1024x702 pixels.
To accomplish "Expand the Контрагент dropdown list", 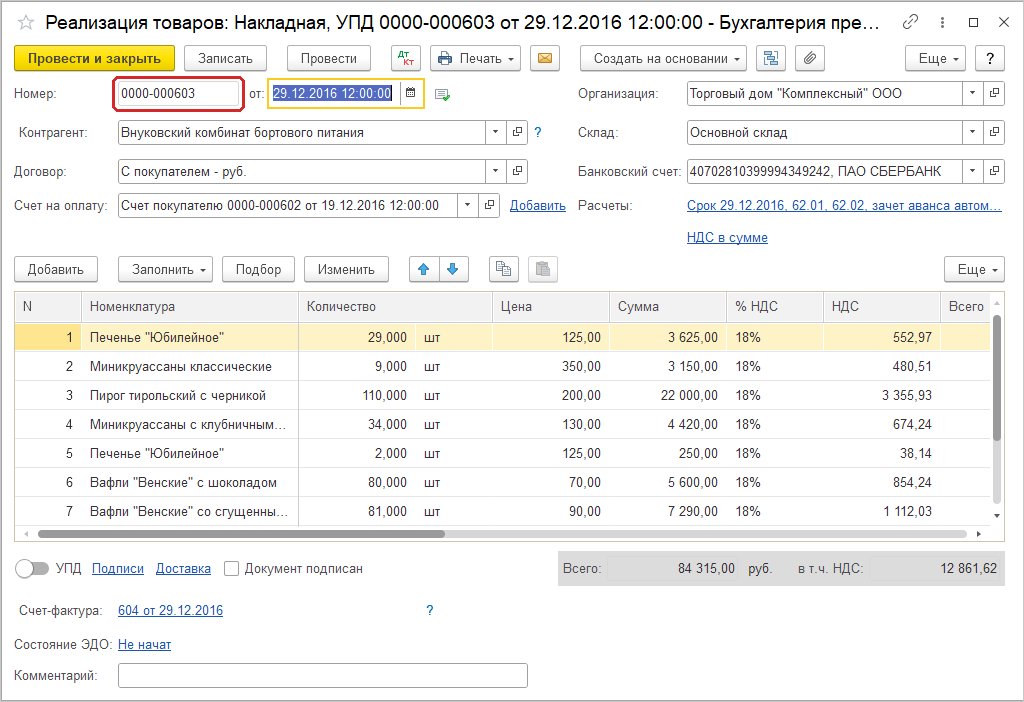I will 496,133.
